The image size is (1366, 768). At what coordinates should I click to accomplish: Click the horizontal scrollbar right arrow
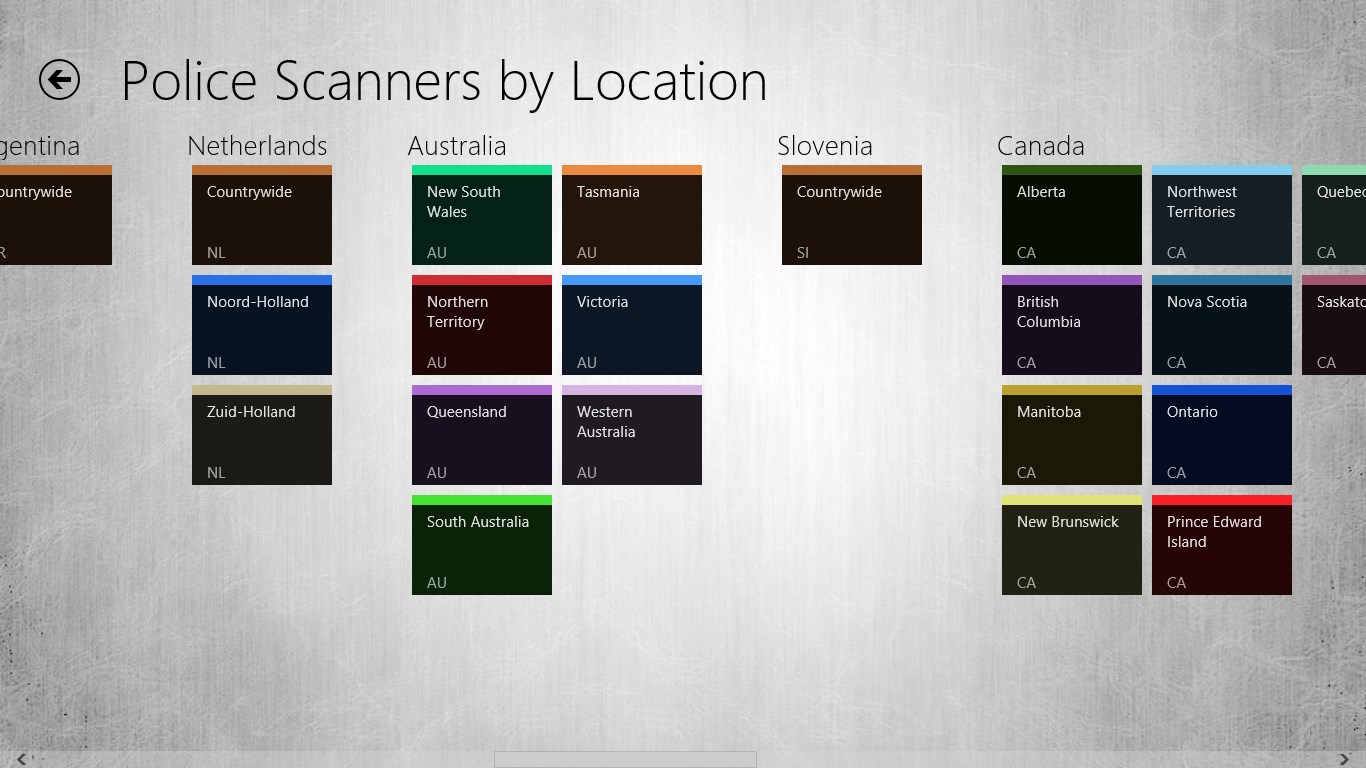(1345, 760)
